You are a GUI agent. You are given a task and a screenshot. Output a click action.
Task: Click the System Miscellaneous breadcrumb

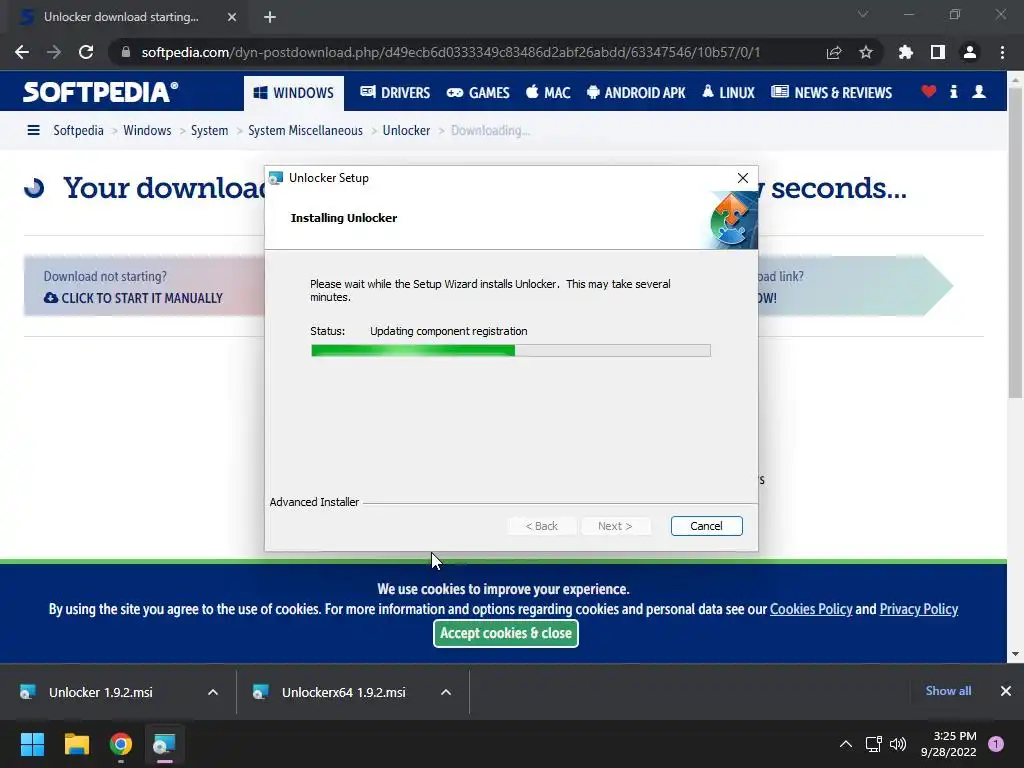point(305,130)
